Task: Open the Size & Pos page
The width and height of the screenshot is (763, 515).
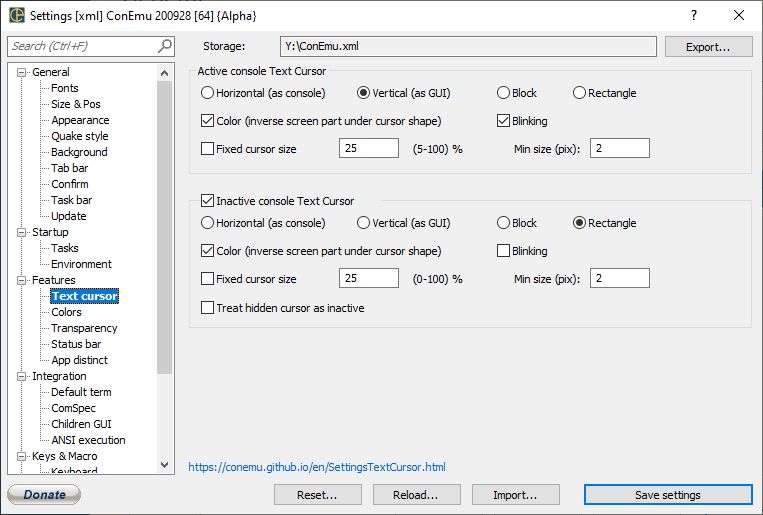Action: 76,104
